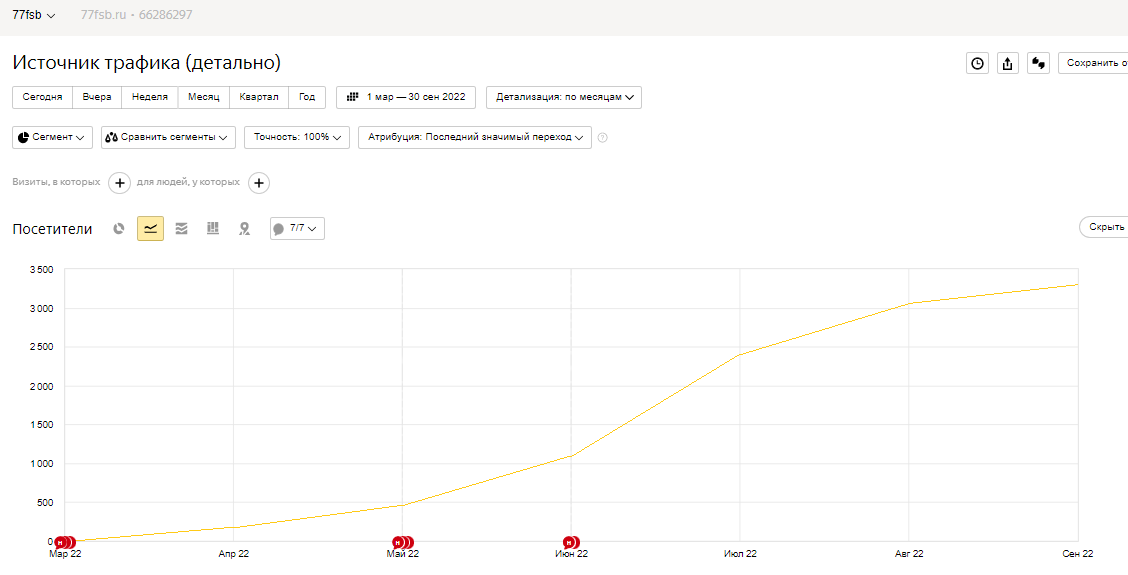Open the map chart view
Image resolution: width=1128 pixels, height=575 pixels.
243,229
